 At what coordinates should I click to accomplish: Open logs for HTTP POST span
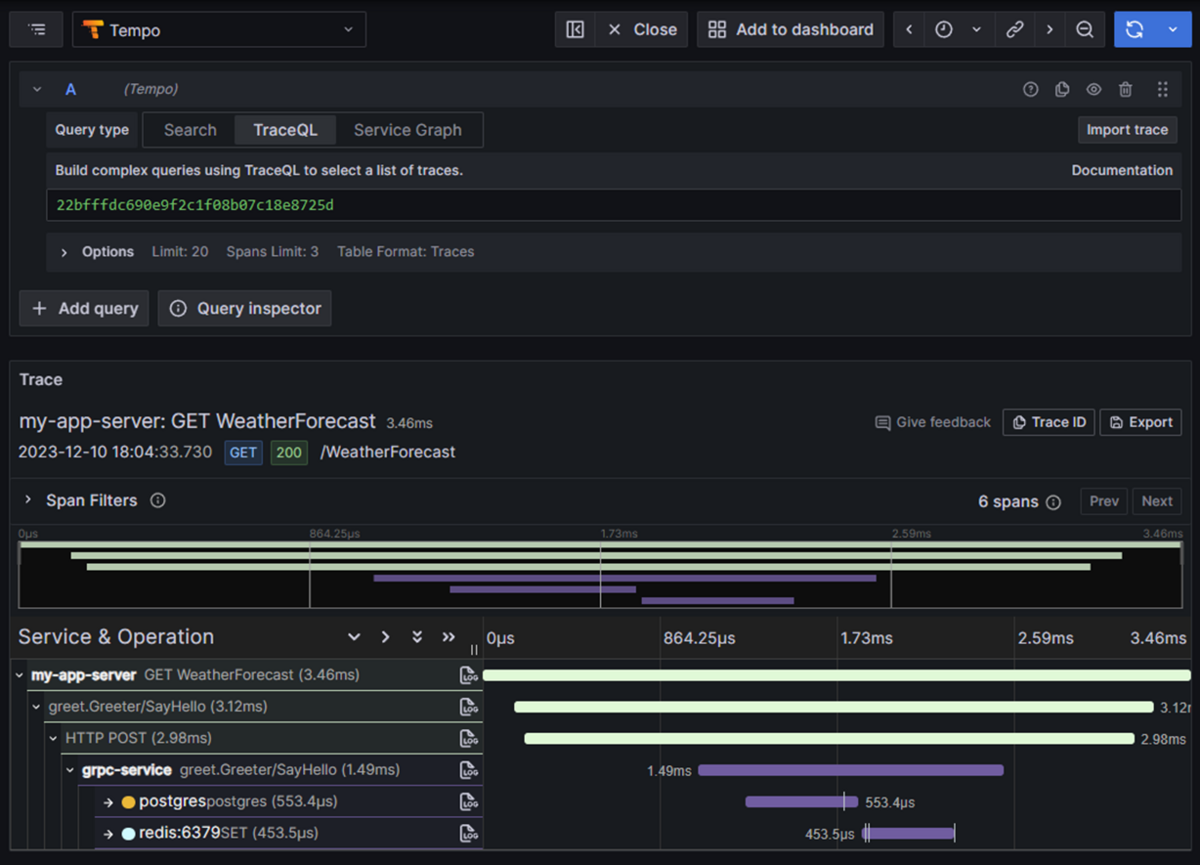click(x=469, y=738)
